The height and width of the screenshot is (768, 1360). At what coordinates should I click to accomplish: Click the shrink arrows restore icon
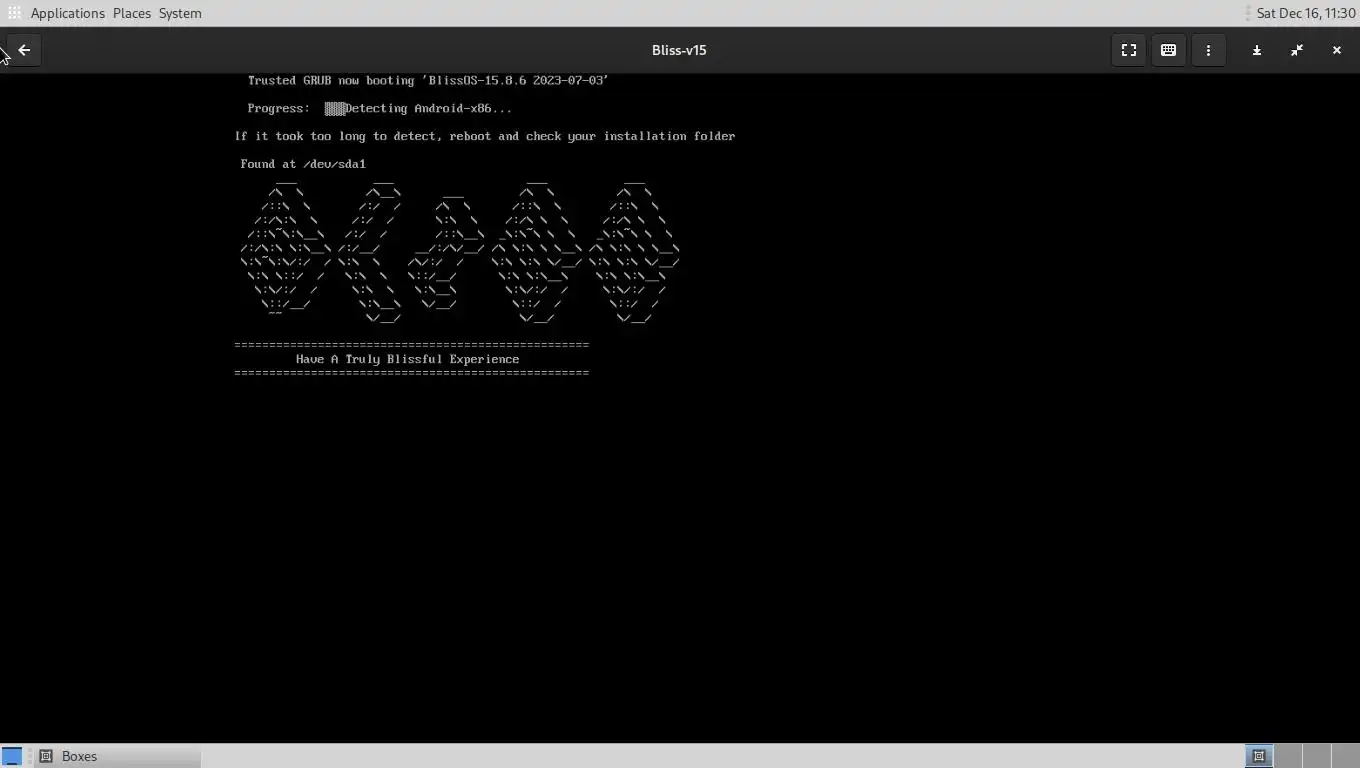pos(1297,50)
